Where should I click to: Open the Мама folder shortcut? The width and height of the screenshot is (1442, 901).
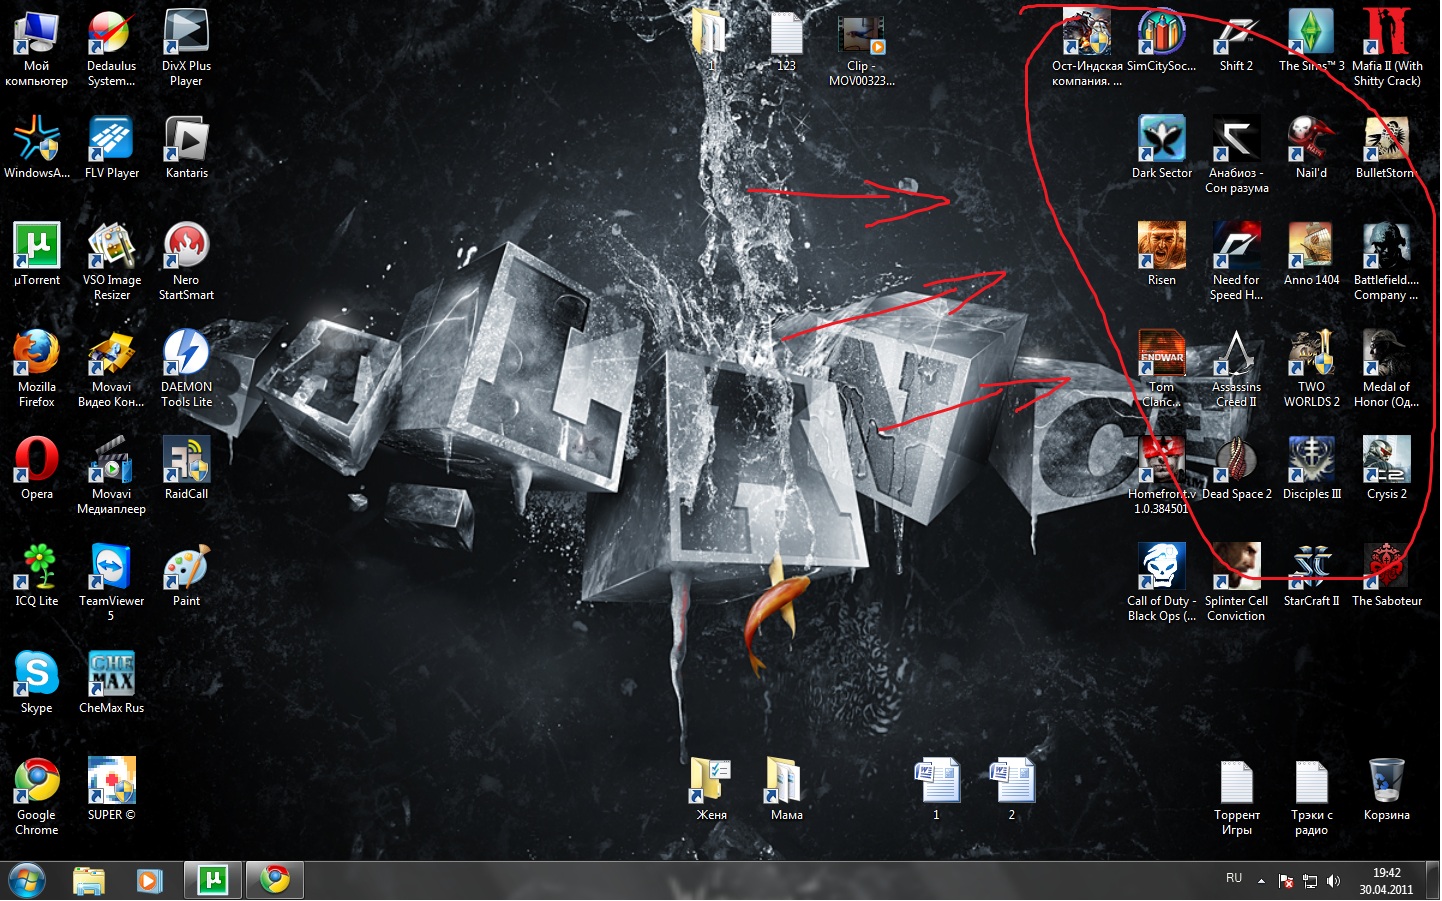786,790
